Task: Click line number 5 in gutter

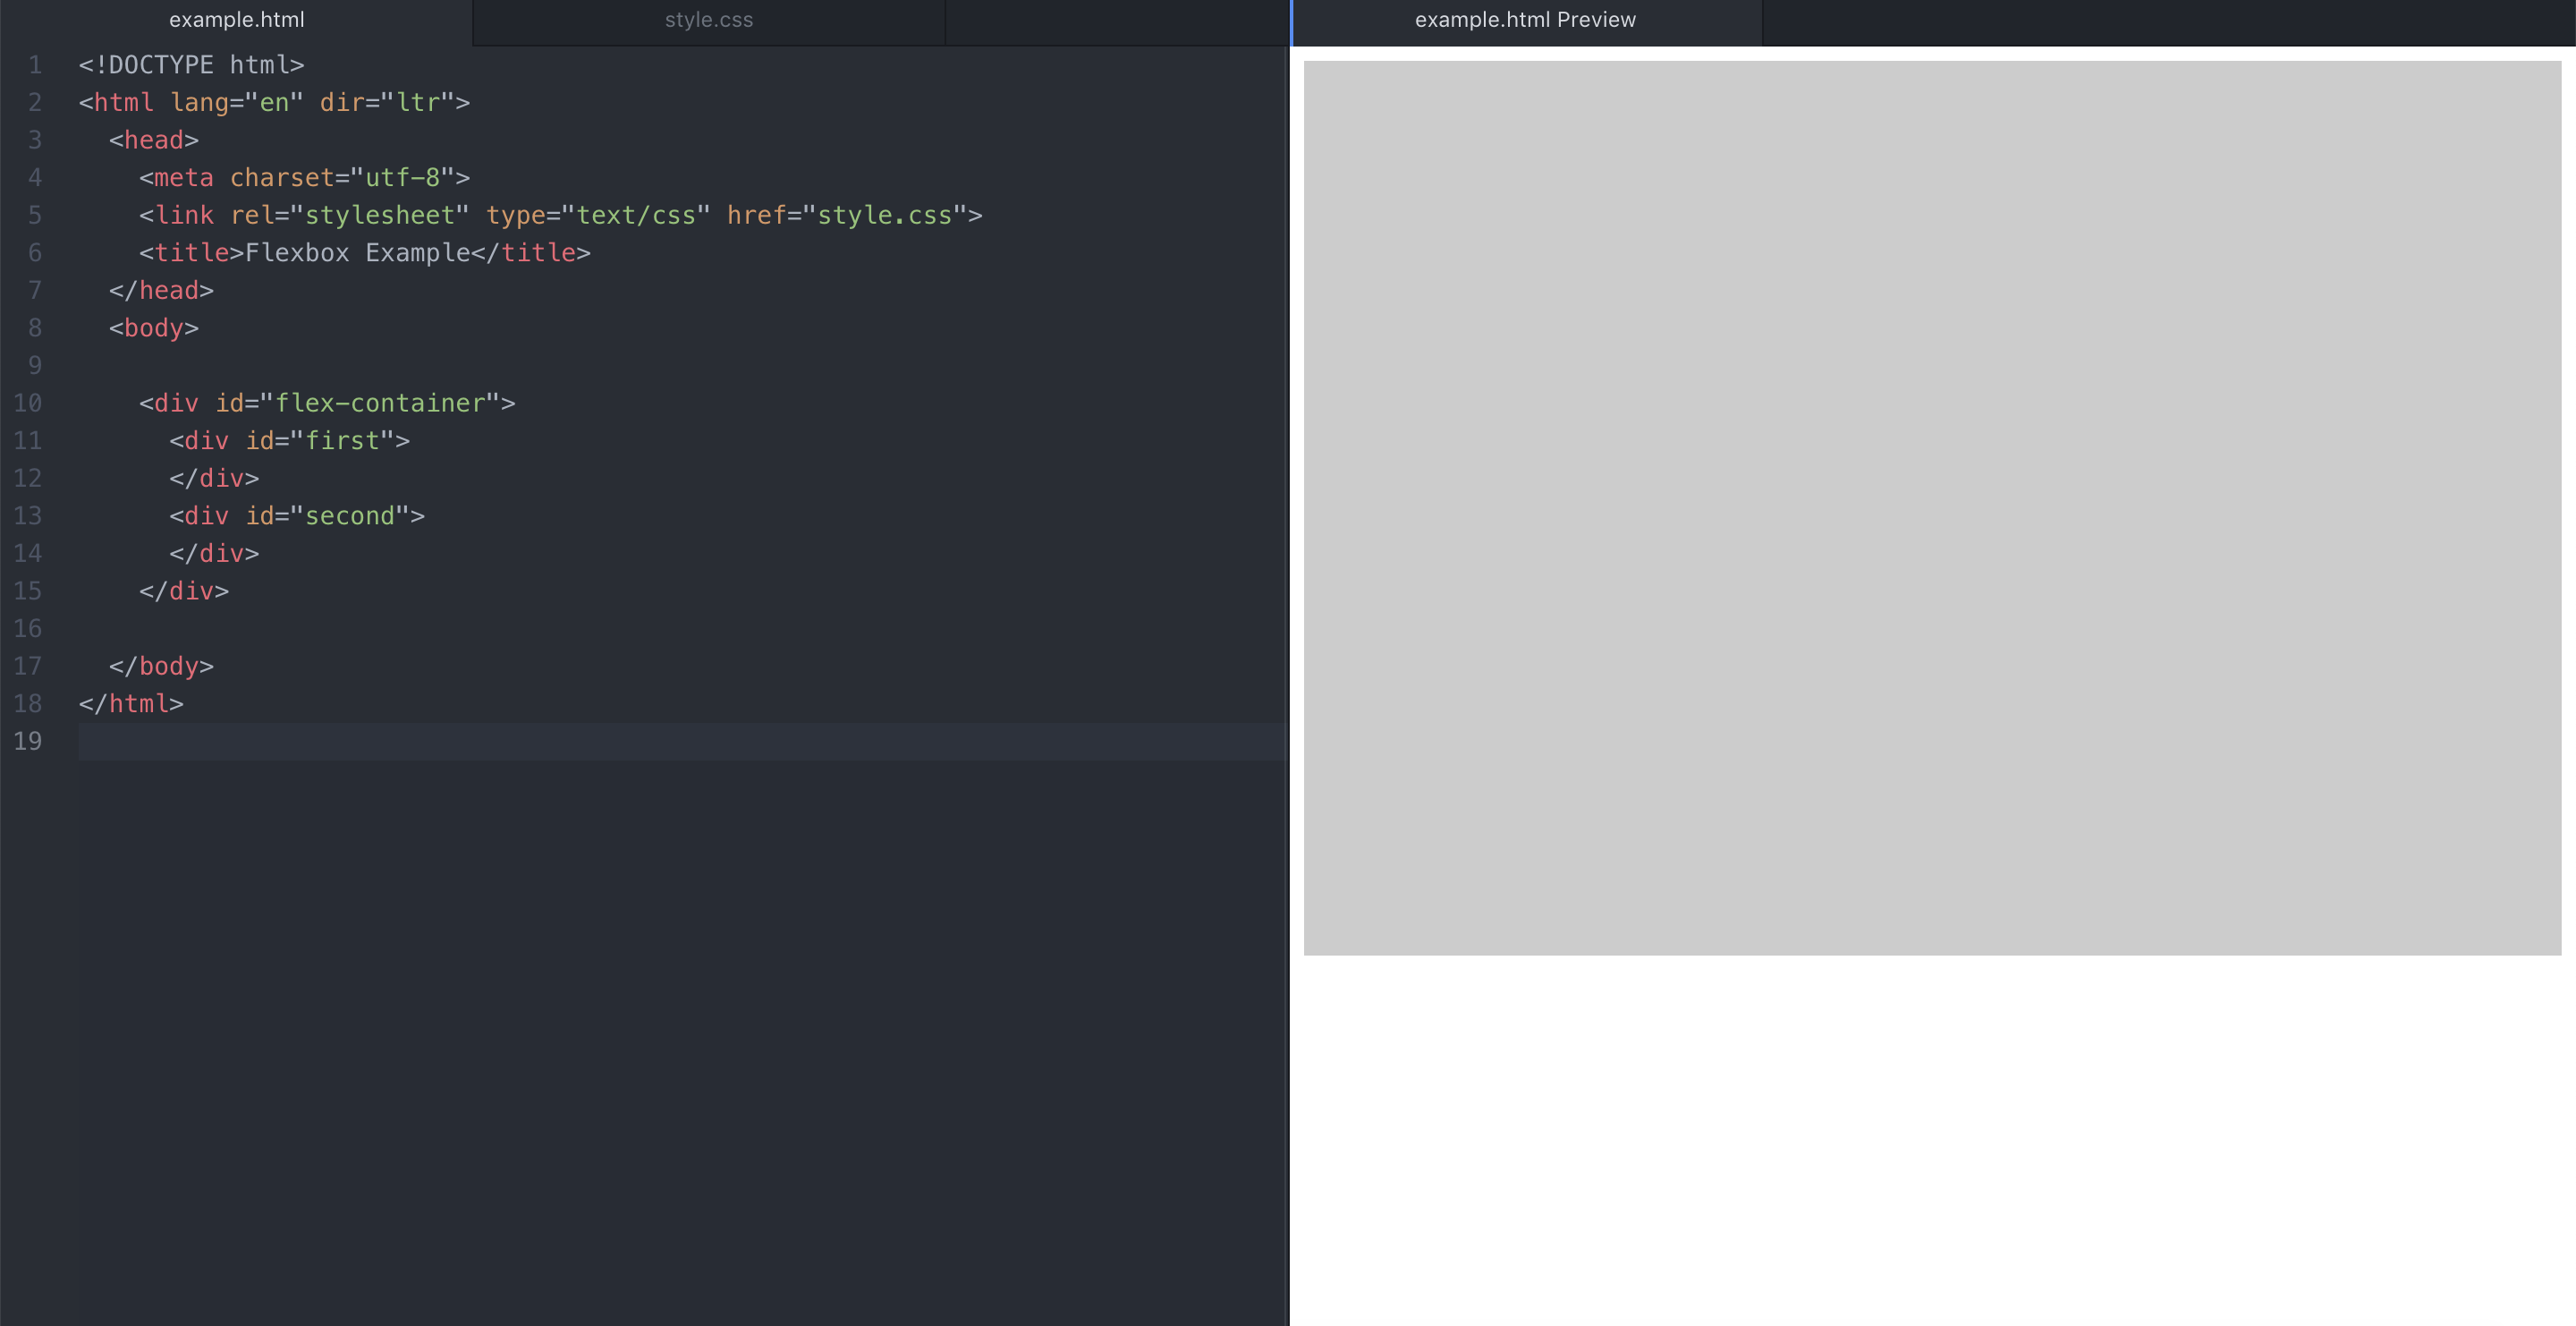Action: tap(34, 215)
